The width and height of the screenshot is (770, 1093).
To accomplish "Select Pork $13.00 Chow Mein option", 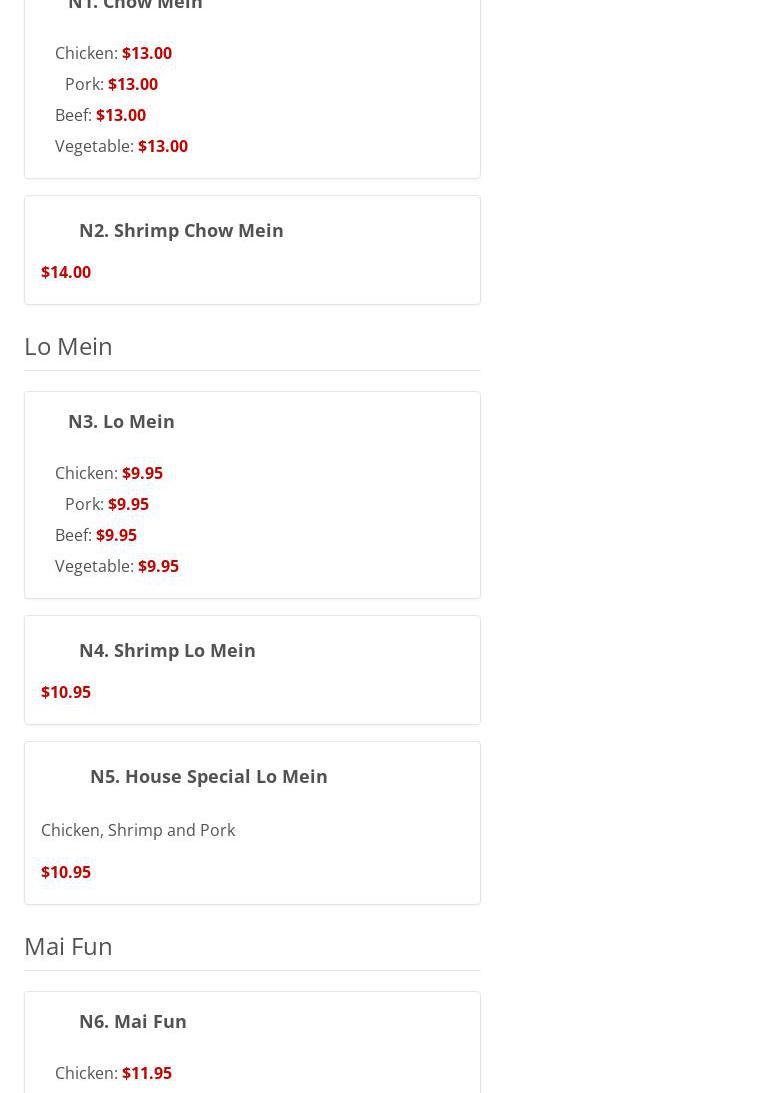I will point(111,84).
